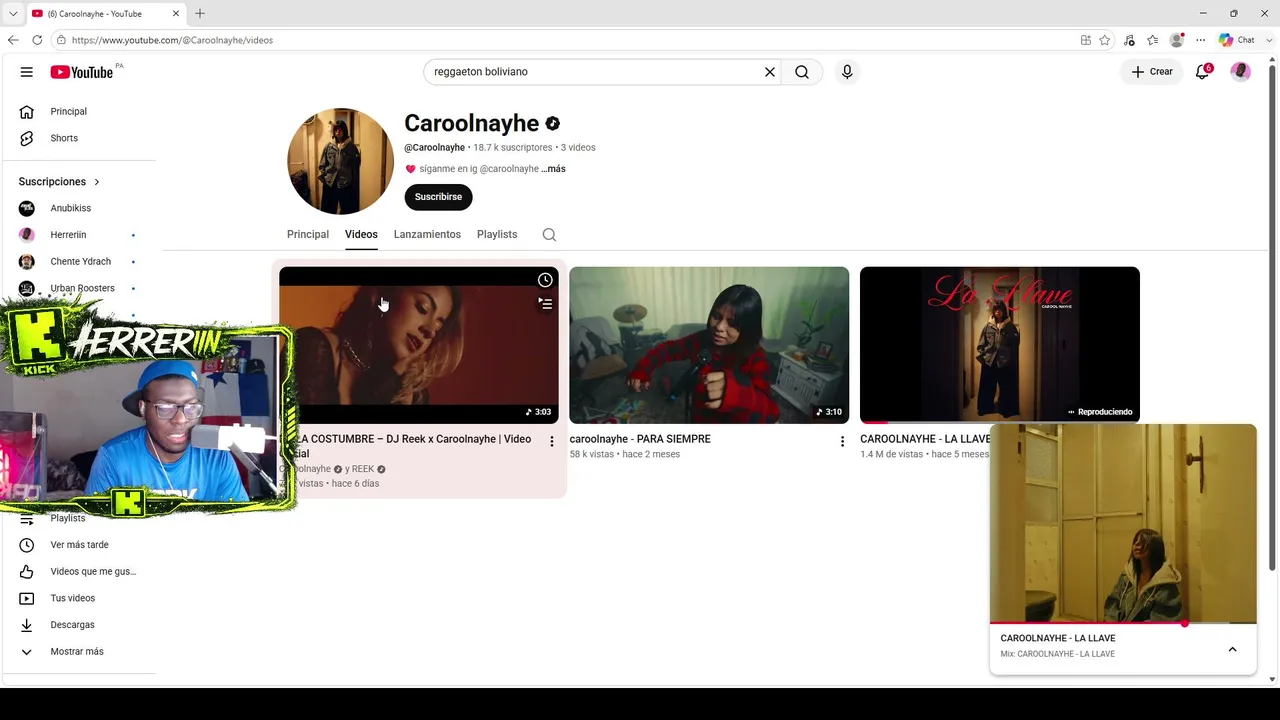Open the YouTube hamburger guide menu

point(27,72)
